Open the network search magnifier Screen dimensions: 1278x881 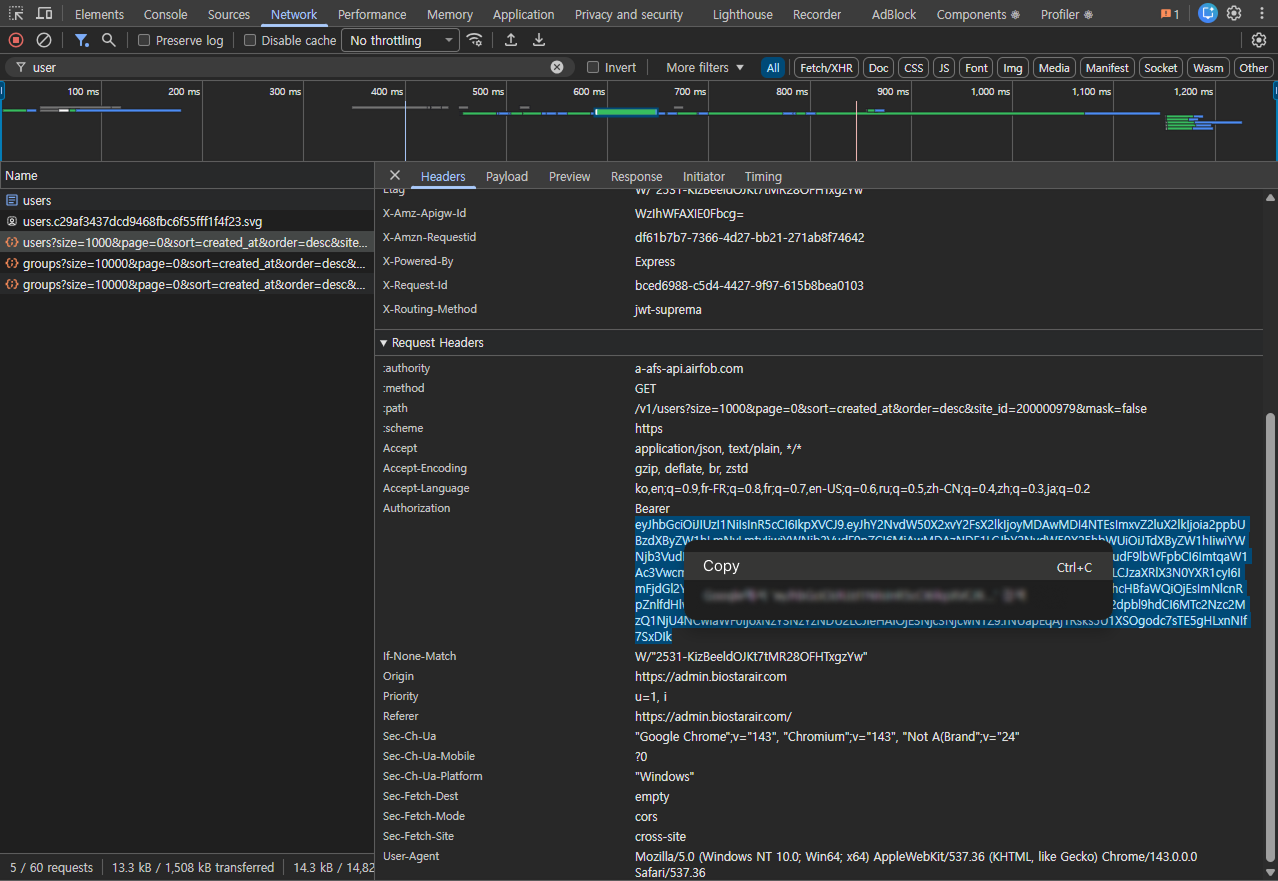pos(109,40)
